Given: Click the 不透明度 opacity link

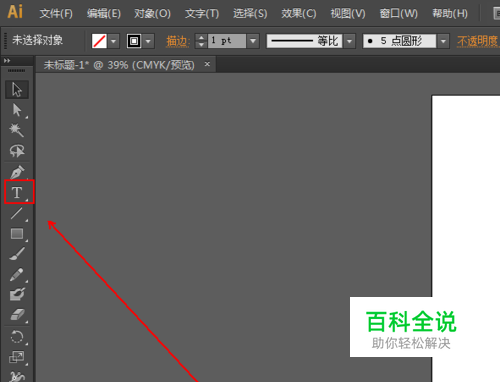Looking at the screenshot, I should [x=478, y=41].
